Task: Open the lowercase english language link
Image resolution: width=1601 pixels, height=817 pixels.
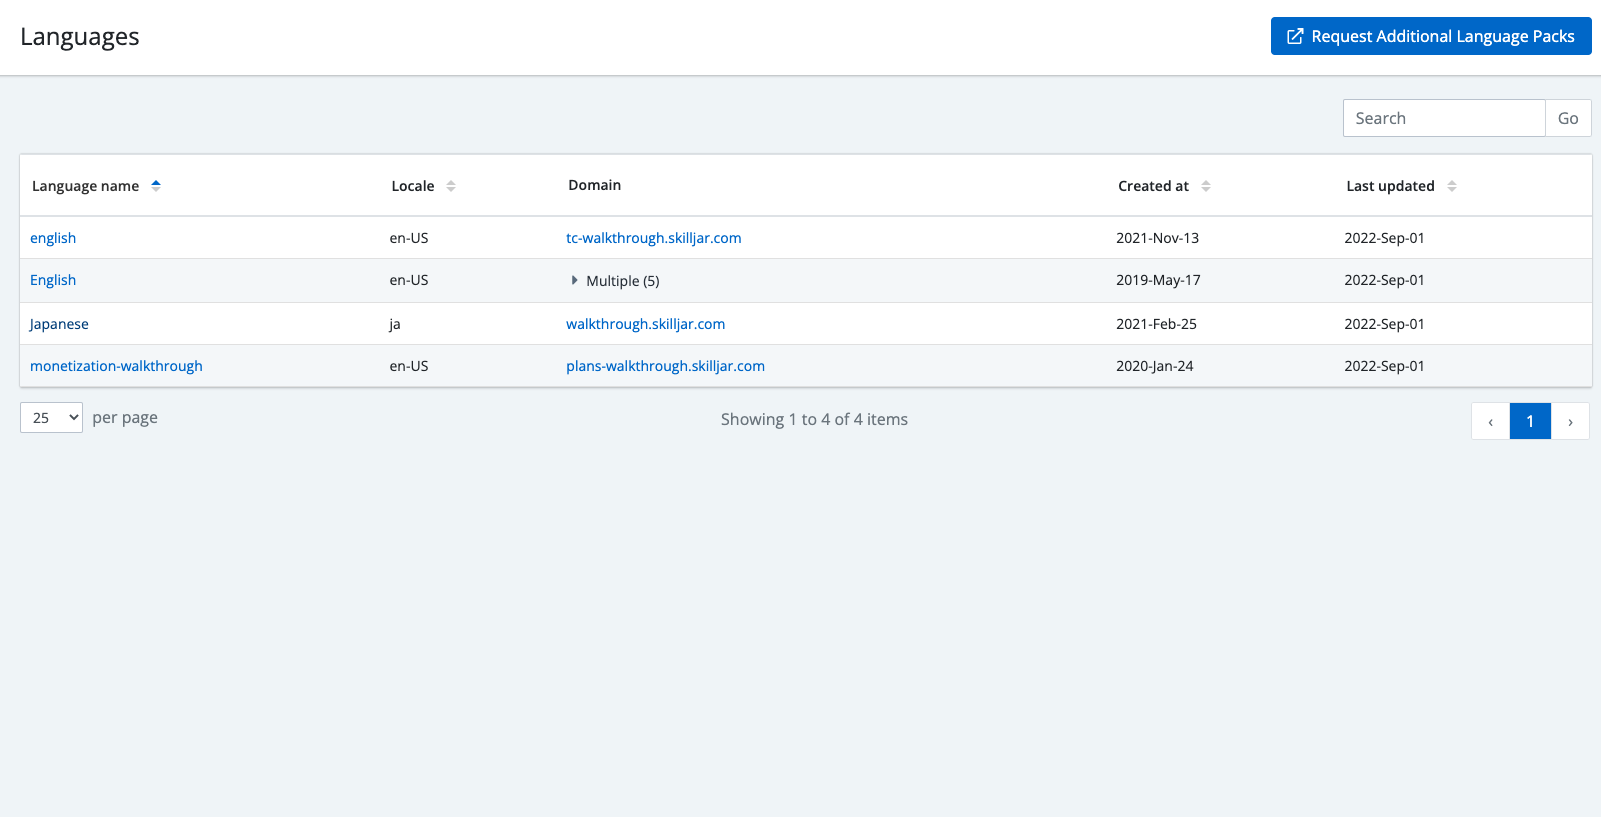Action: (x=53, y=238)
